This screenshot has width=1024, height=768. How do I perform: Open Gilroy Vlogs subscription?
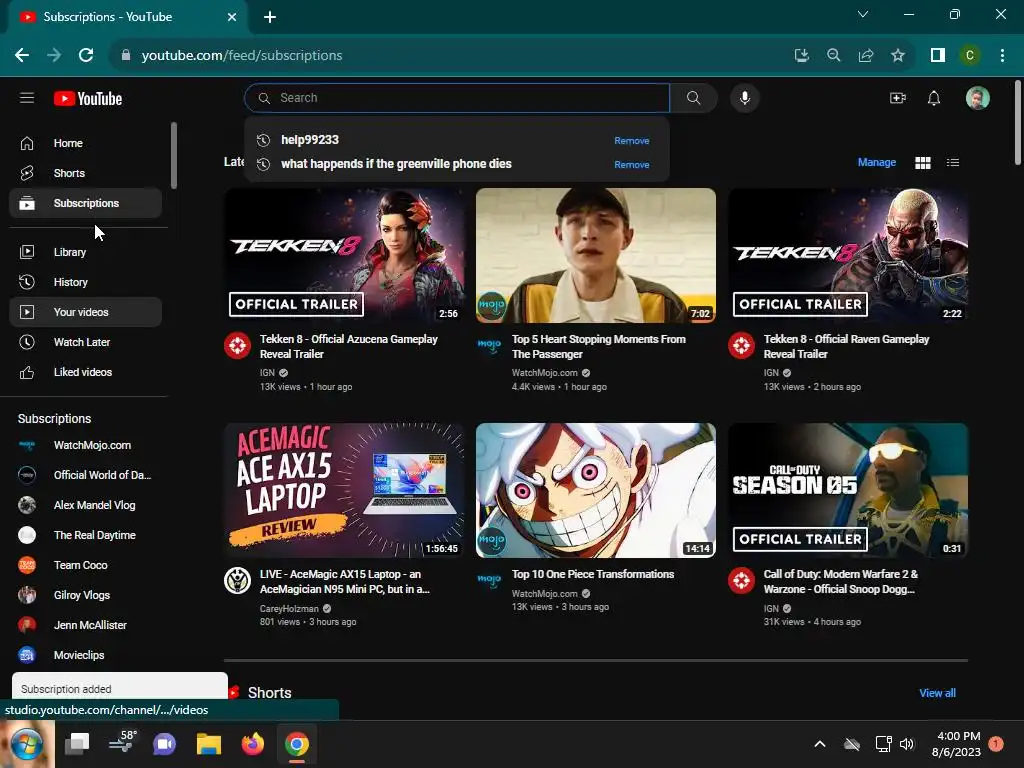click(86, 596)
